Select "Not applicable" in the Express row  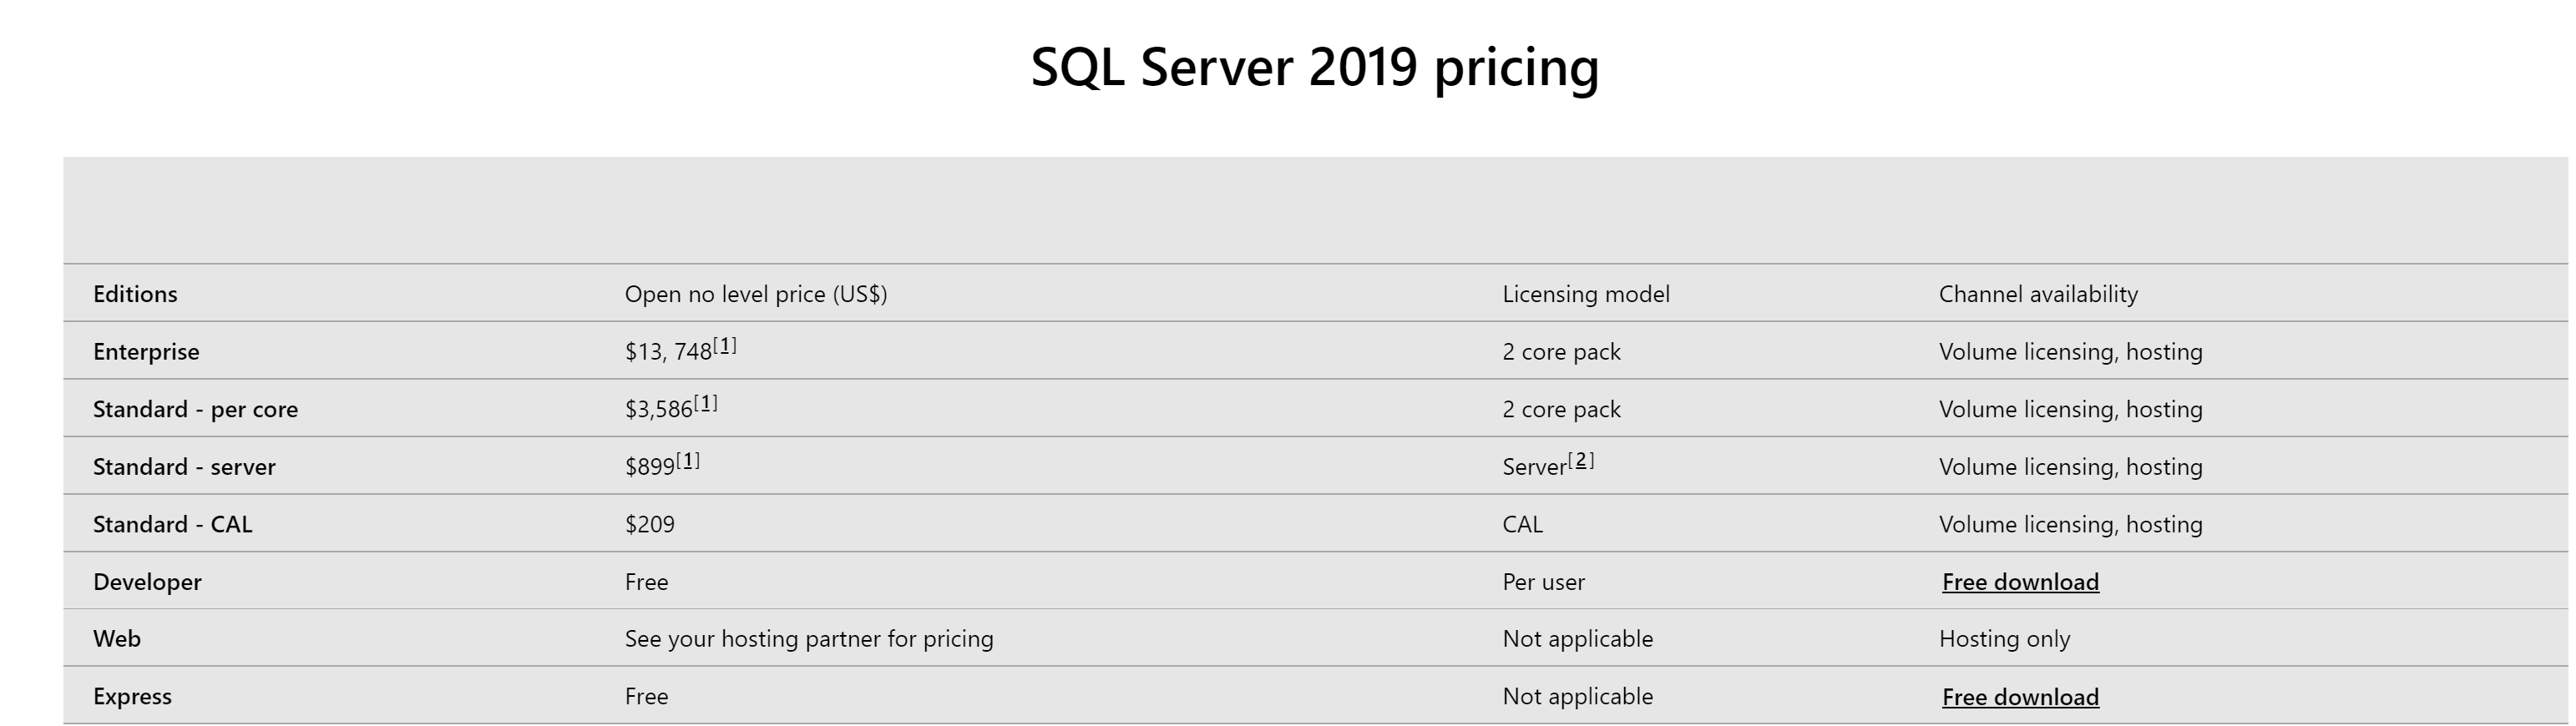[1577, 697]
